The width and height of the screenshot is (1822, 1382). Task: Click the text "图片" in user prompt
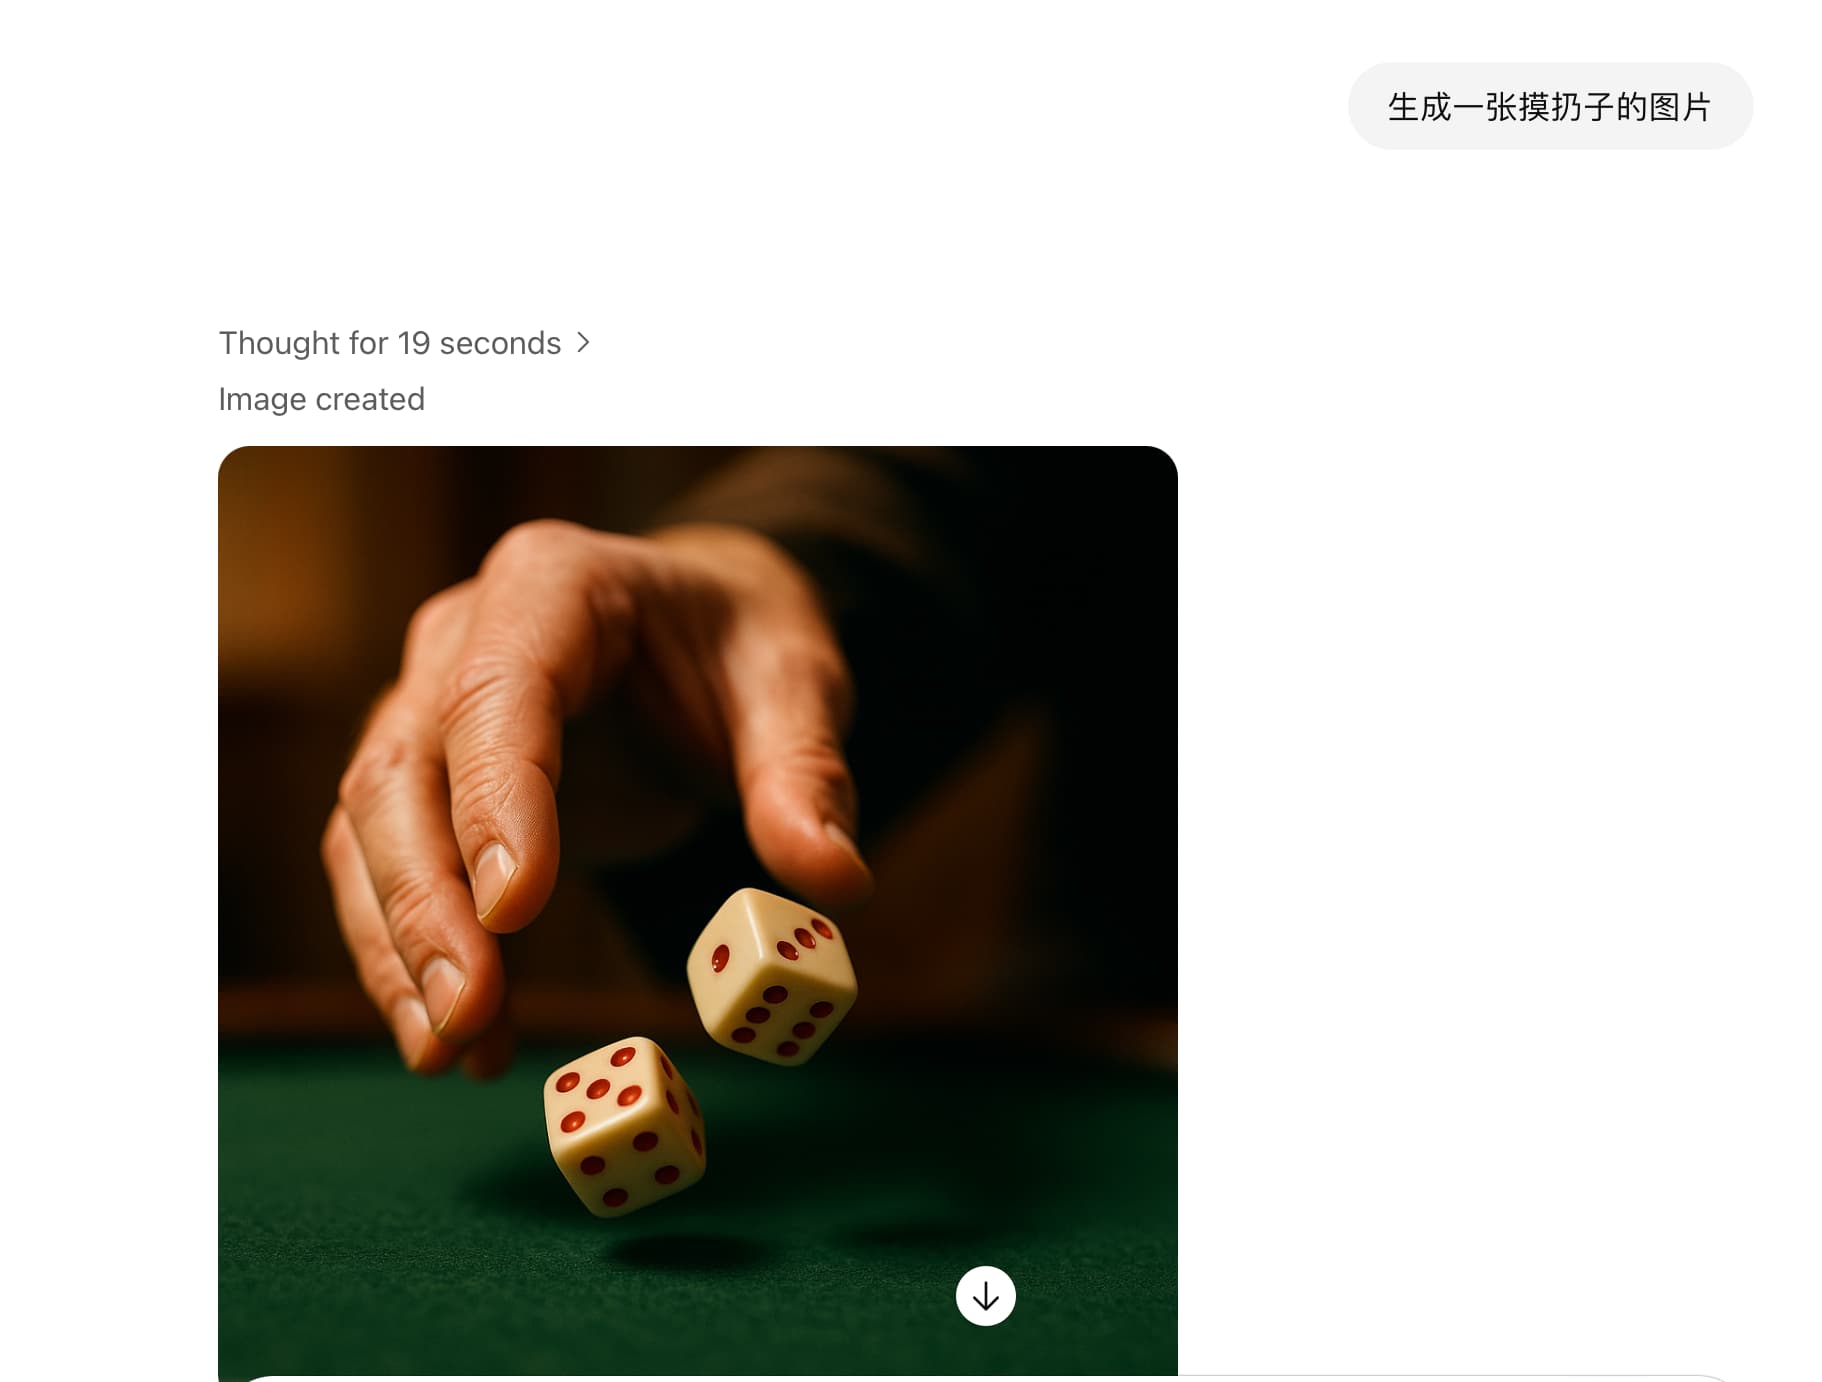1680,107
